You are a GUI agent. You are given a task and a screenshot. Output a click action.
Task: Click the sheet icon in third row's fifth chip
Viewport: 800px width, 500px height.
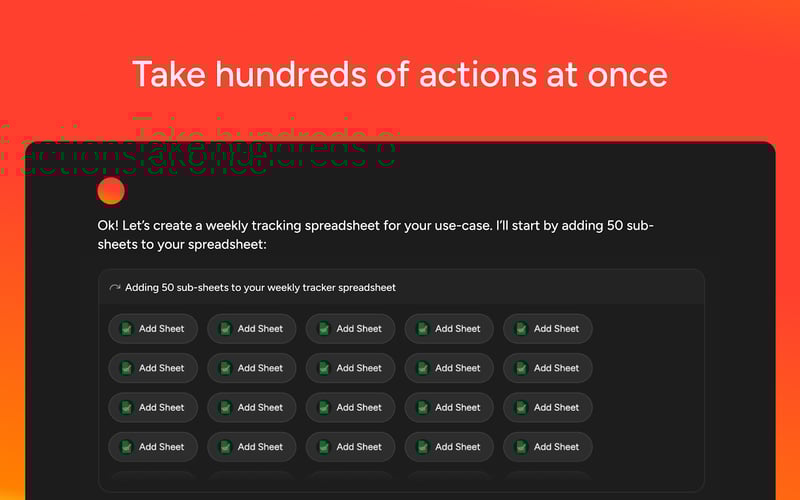(x=521, y=407)
